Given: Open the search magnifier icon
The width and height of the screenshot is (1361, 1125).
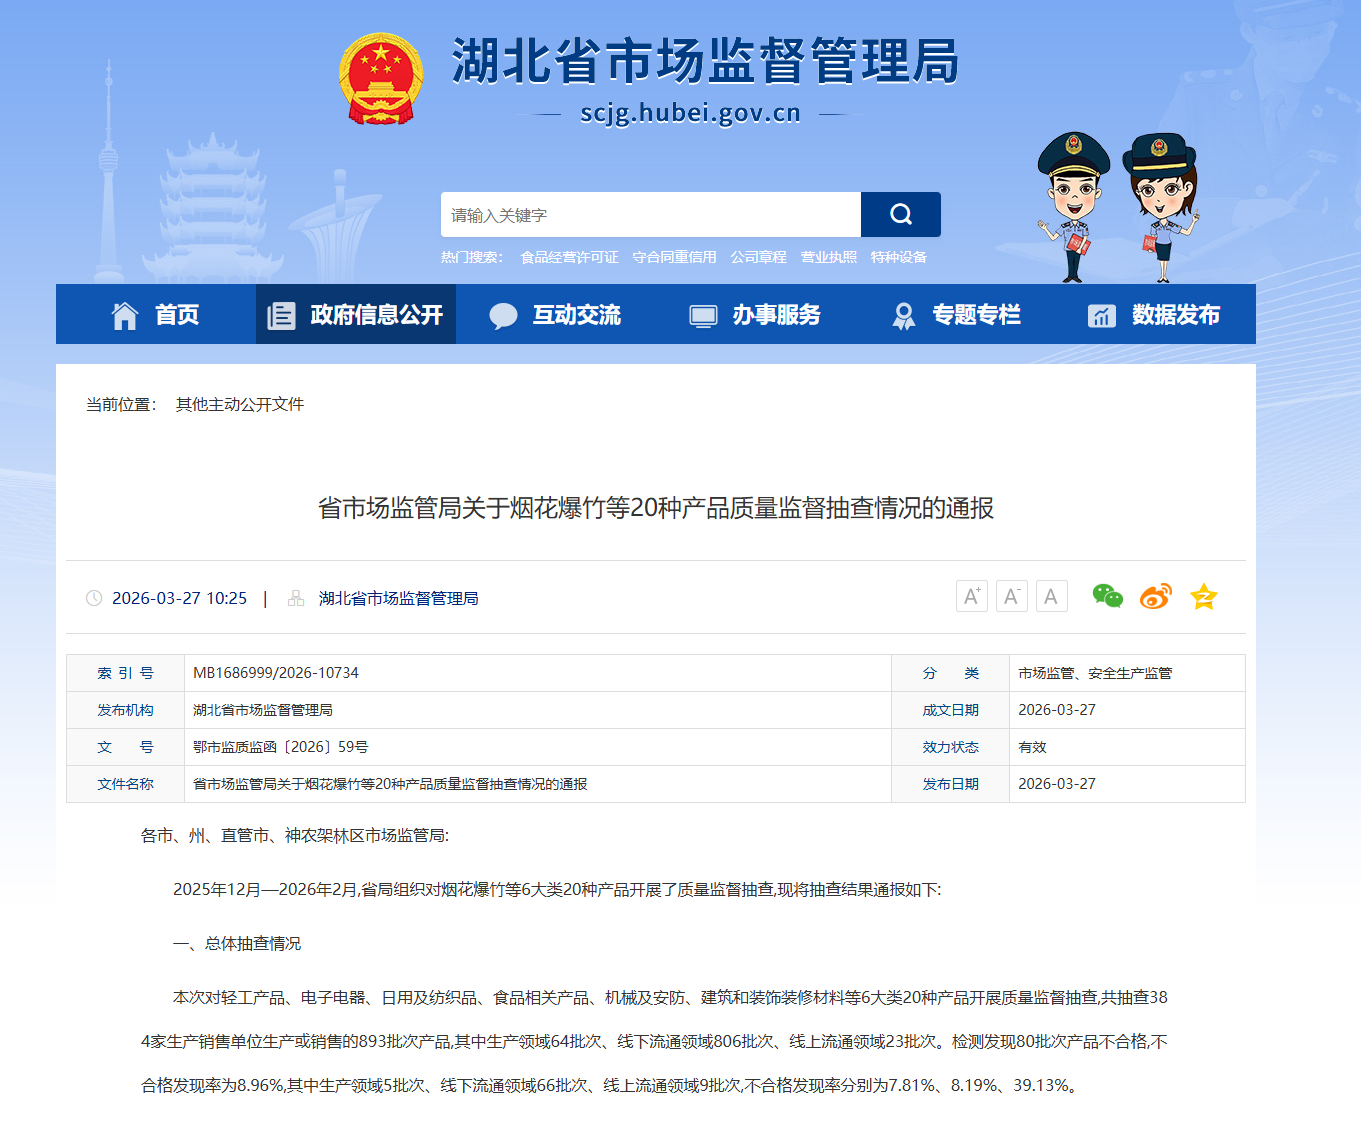Looking at the screenshot, I should (x=899, y=214).
